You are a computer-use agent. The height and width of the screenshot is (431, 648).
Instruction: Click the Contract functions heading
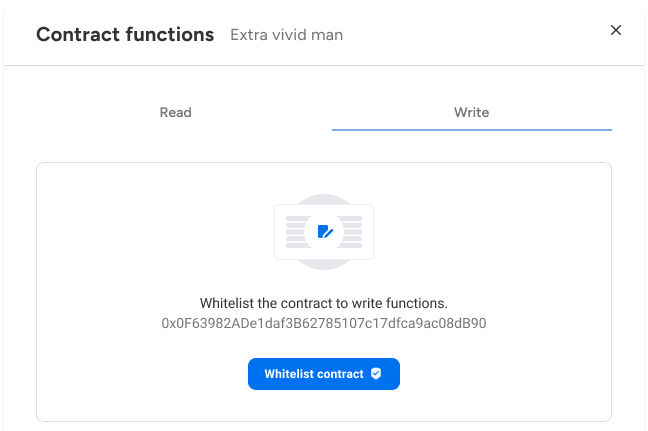point(125,34)
